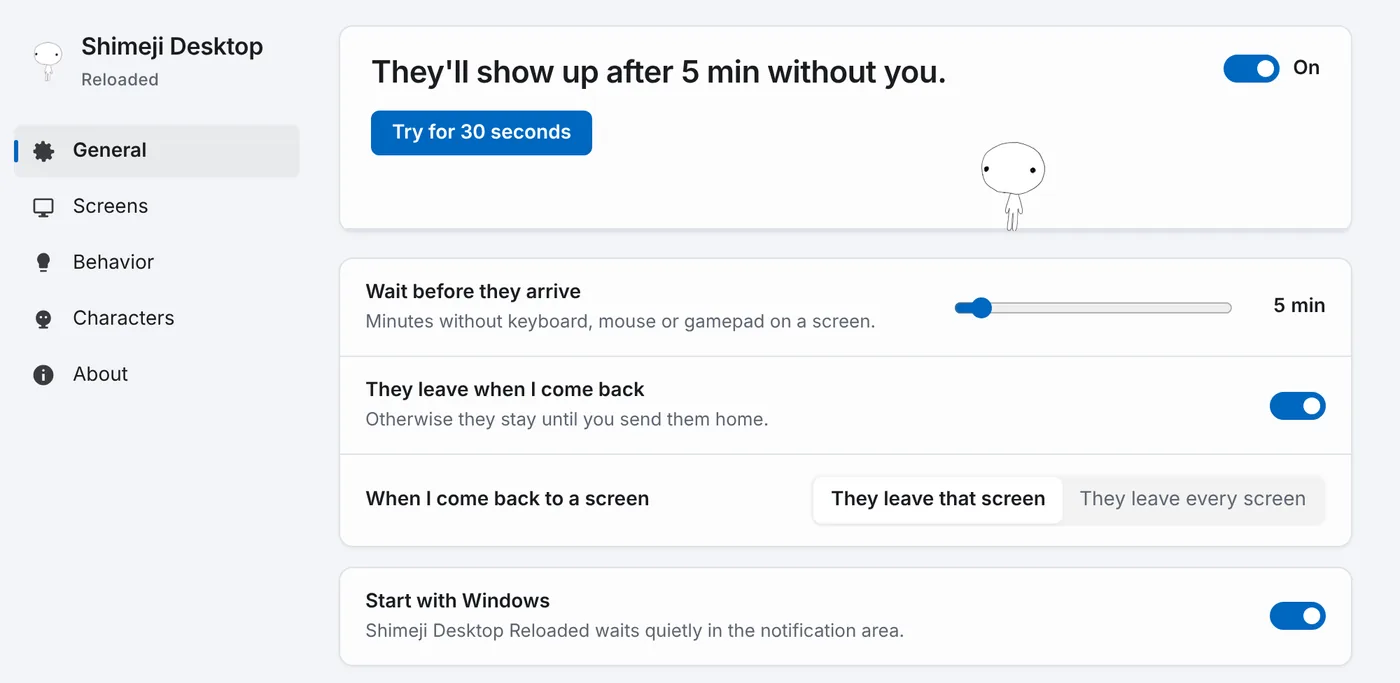The height and width of the screenshot is (683, 1400).
Task: Click Try for 30 seconds button
Action: click(x=481, y=133)
